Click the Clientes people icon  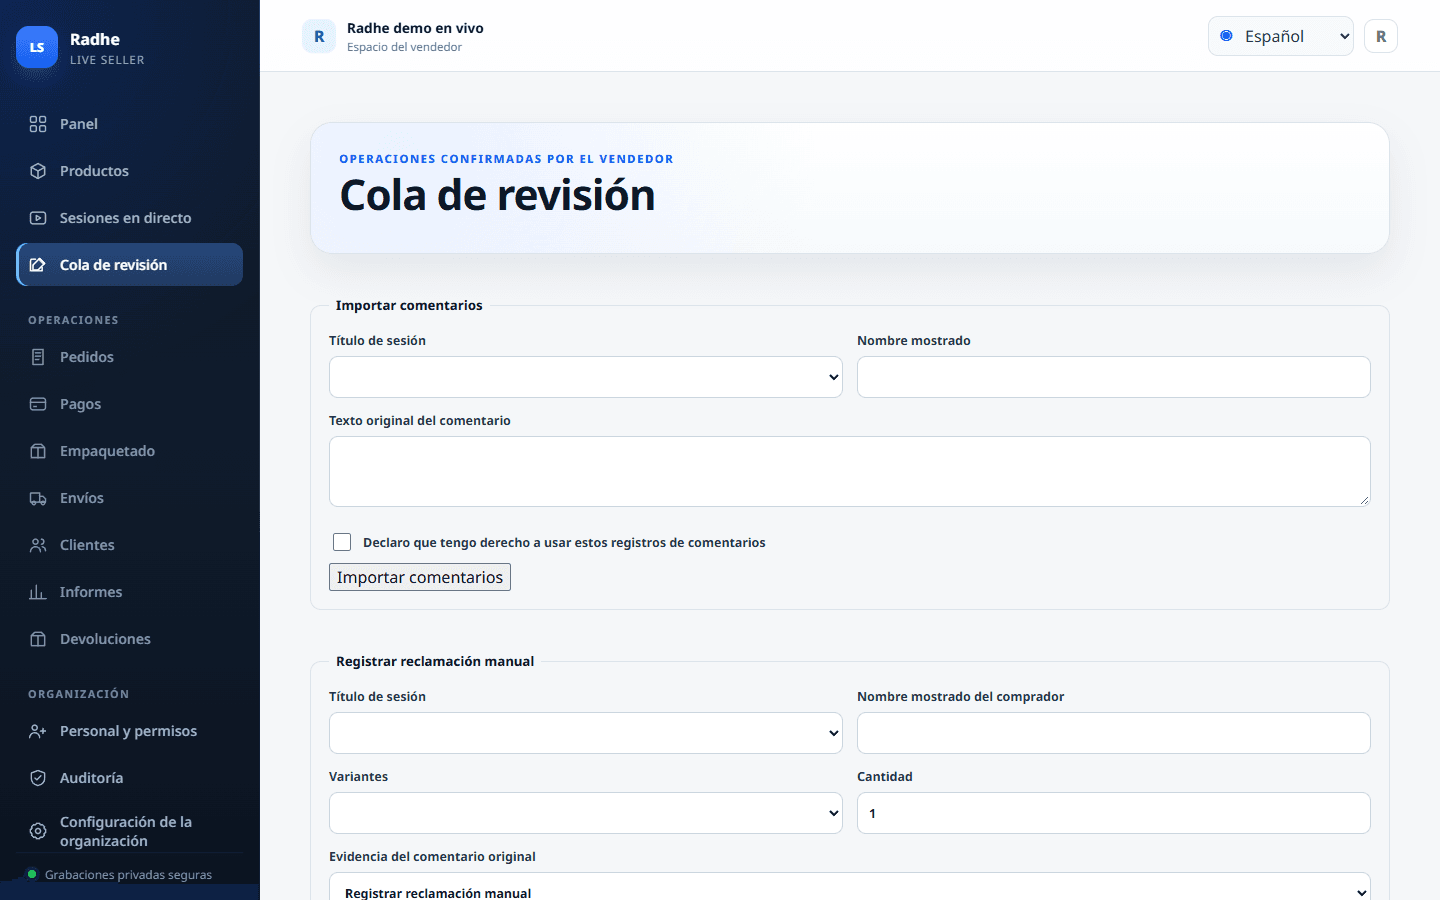38,545
